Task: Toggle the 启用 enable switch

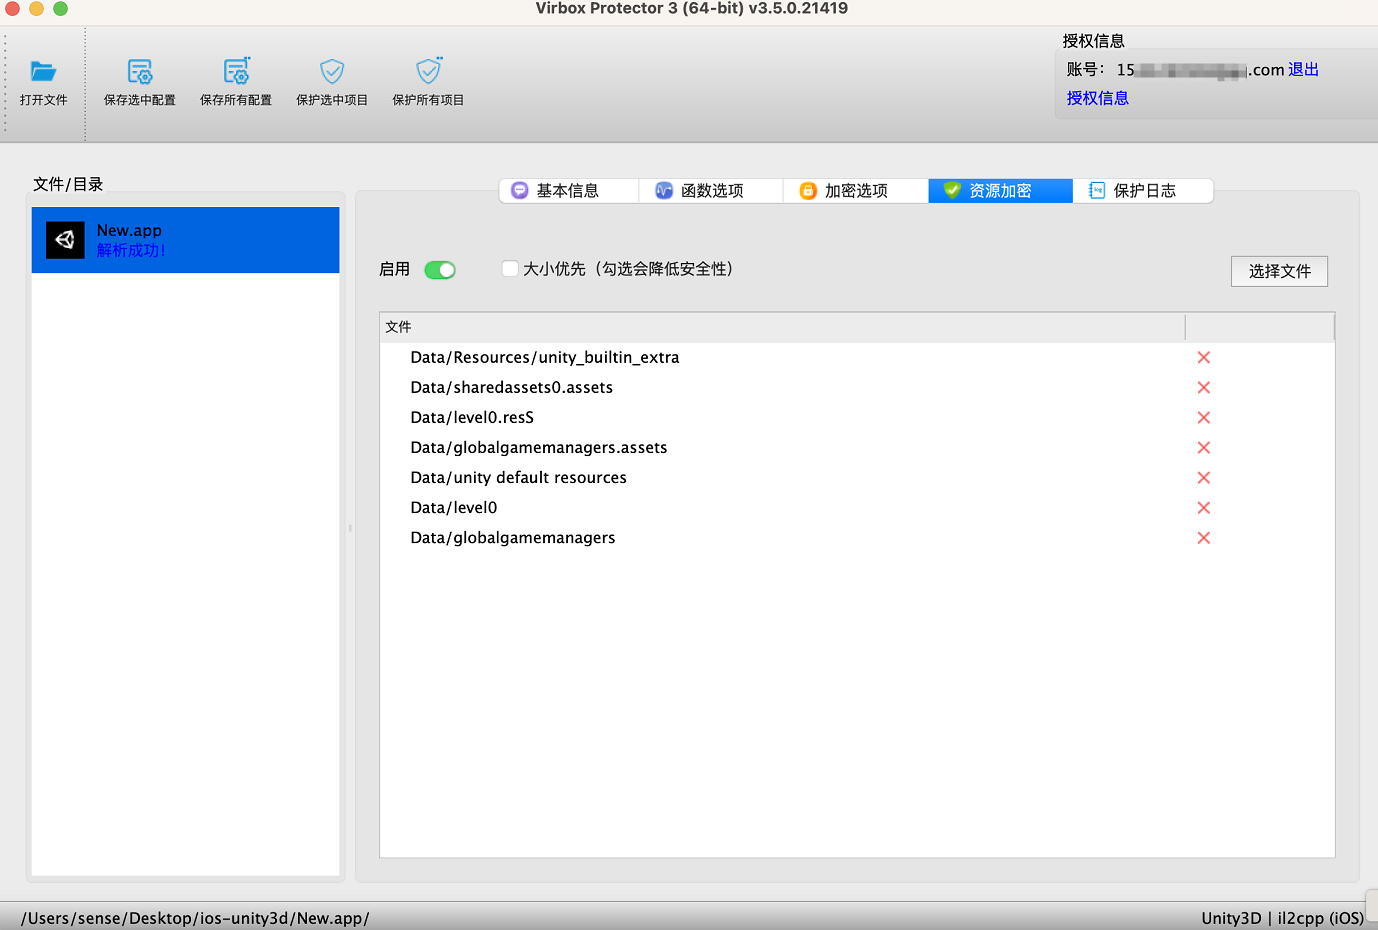Action: pyautogui.click(x=440, y=270)
